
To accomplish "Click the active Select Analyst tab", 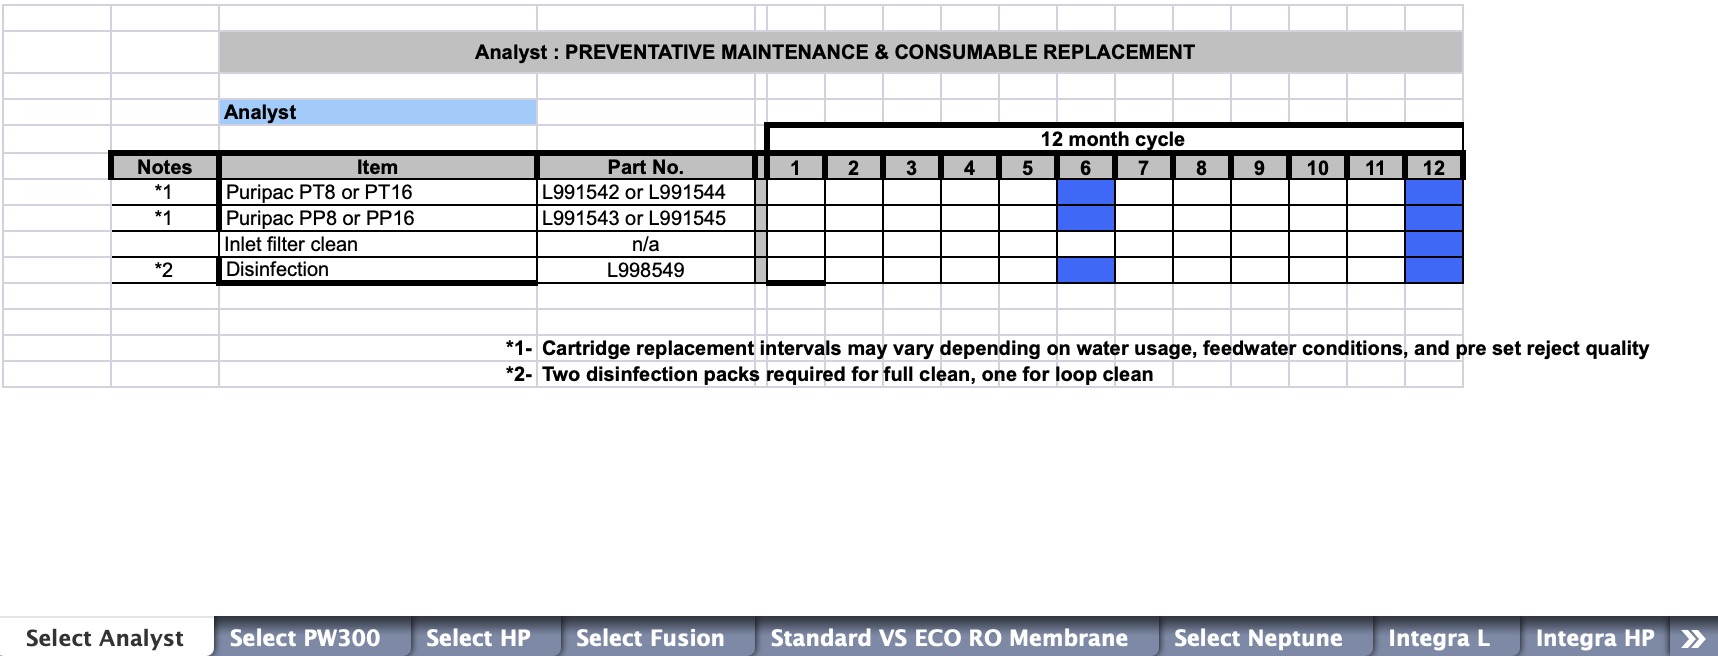I will (105, 638).
